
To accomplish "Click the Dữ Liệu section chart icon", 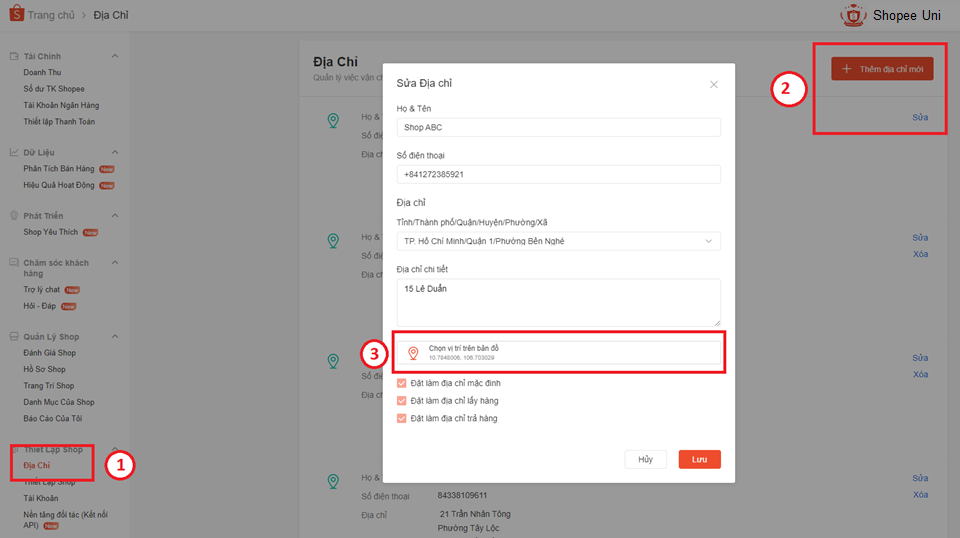I will click(x=14, y=152).
